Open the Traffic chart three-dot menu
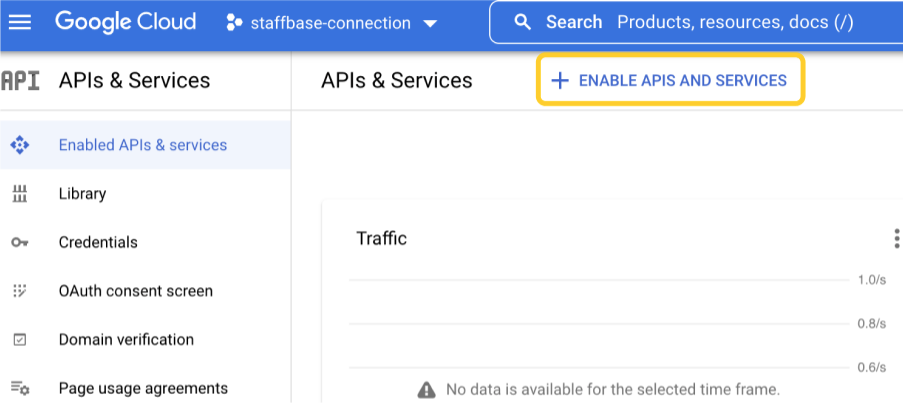 coord(896,238)
